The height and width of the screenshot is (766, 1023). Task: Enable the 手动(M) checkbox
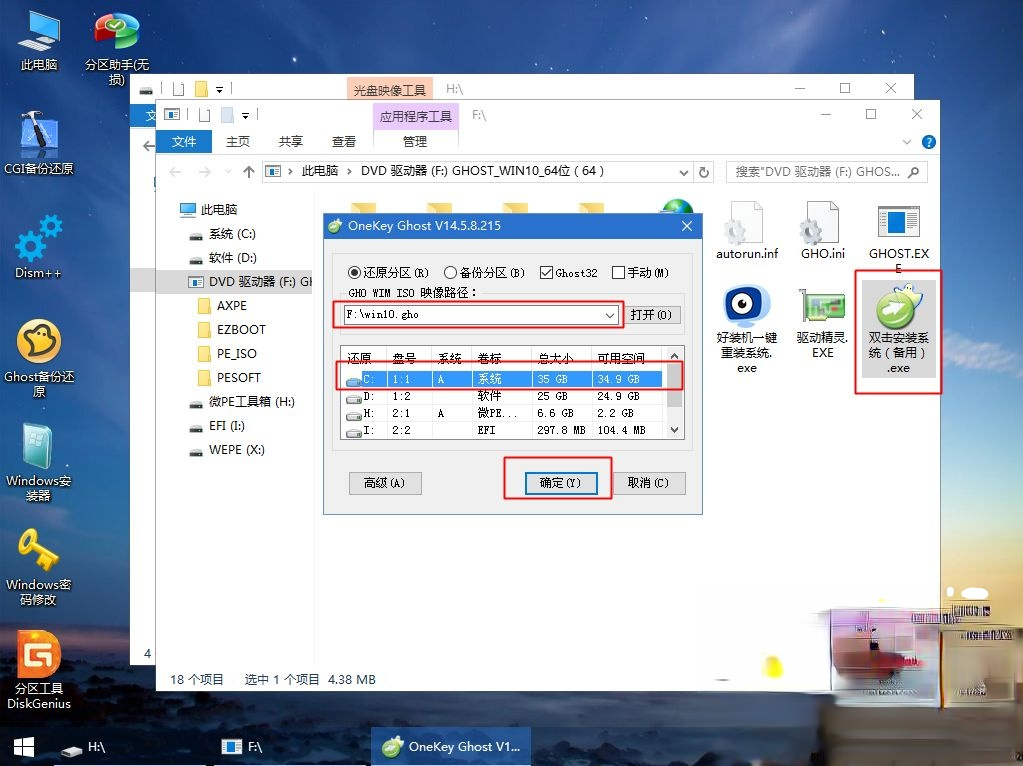tap(640, 273)
